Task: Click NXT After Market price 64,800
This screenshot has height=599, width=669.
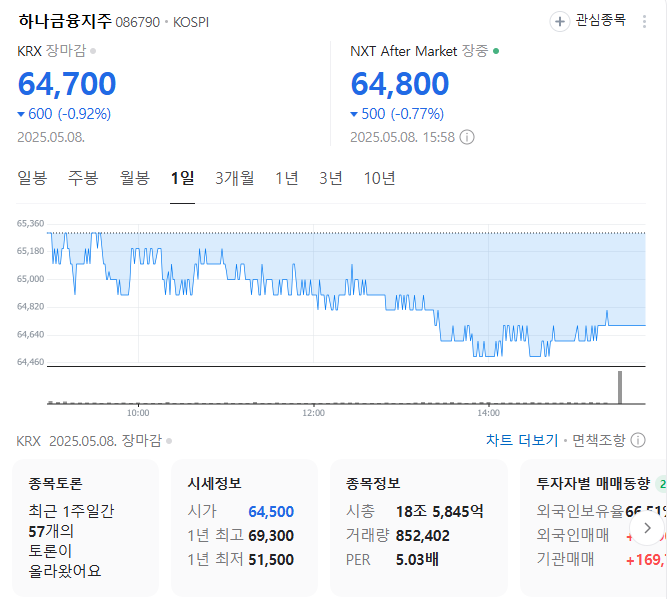Action: (400, 84)
